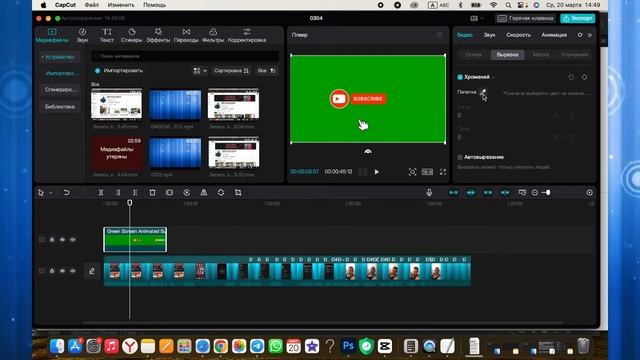Switch to the Скорость tab
The image size is (640, 360).
(x=518, y=35)
